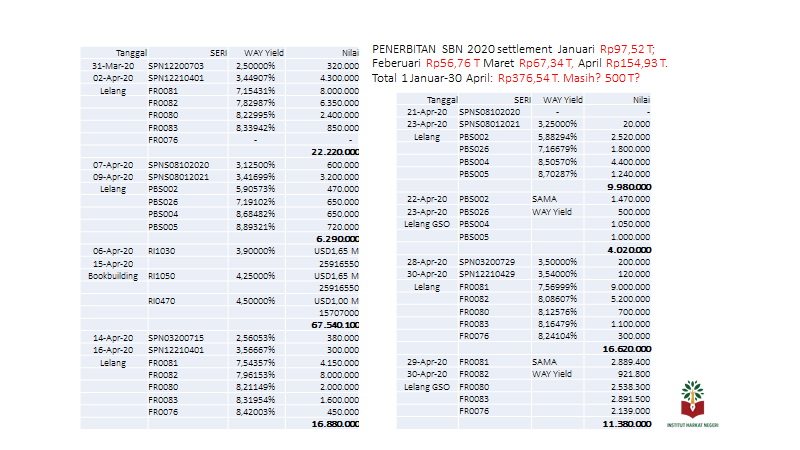Click the bold subtotal 6.290.000
Viewport: 800px width, 450px height.
337,239
